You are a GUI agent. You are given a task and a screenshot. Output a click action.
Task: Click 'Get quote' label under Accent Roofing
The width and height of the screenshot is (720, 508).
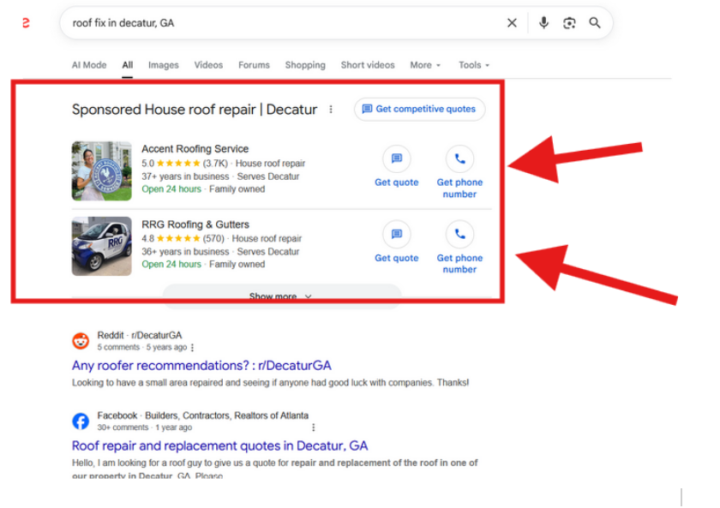[x=397, y=182]
